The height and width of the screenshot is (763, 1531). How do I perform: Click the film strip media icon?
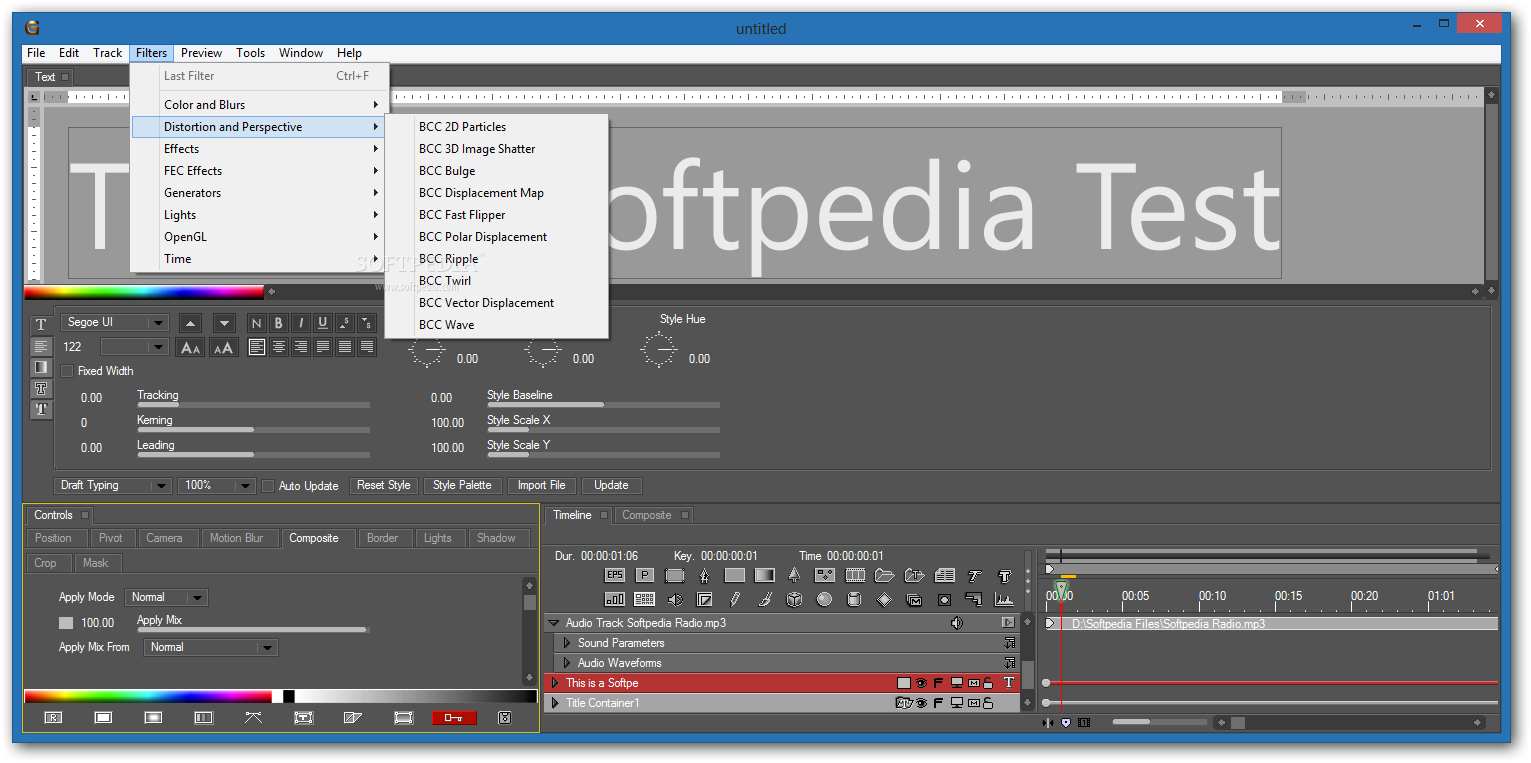855,575
